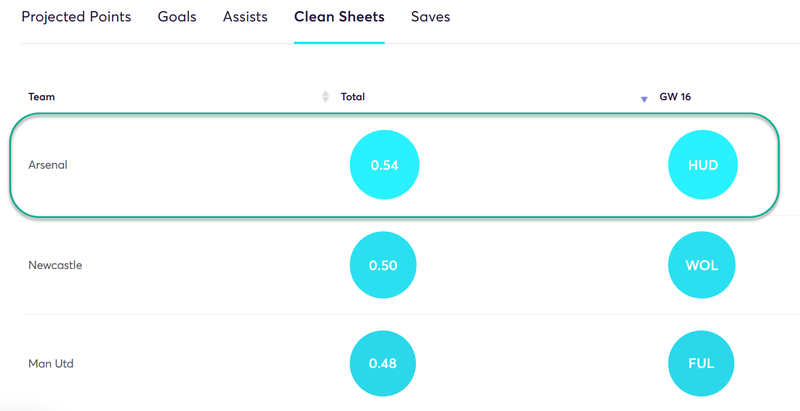Viewport: 800px width, 411px height.
Task: Select Man Utd's 0.48 total circle
Action: (x=383, y=364)
